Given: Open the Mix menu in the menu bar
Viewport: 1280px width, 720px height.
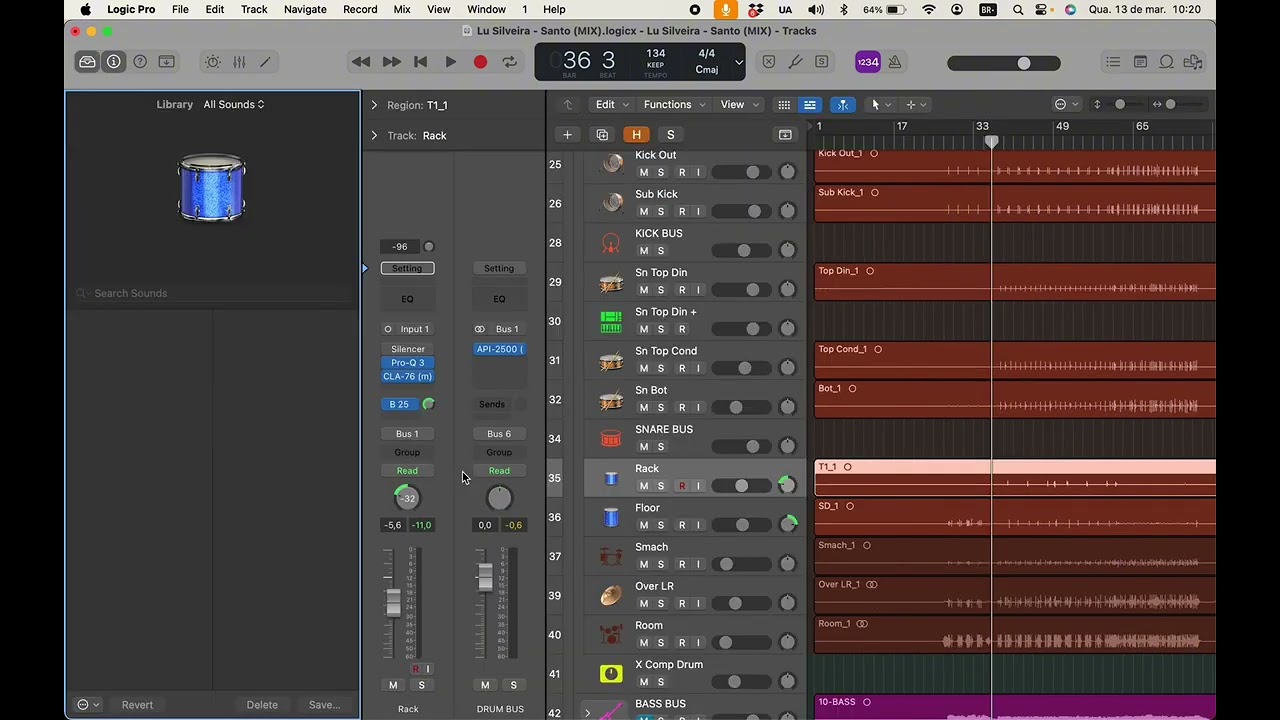Looking at the screenshot, I should click(x=402, y=9).
